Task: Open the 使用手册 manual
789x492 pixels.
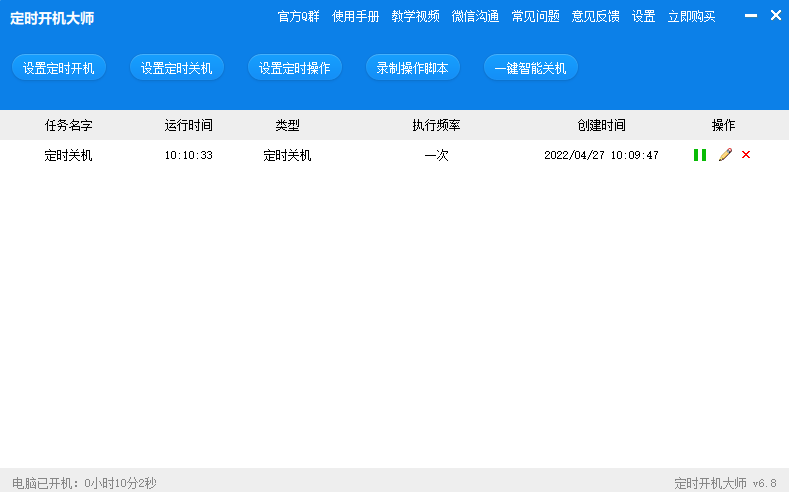Action: click(x=356, y=16)
